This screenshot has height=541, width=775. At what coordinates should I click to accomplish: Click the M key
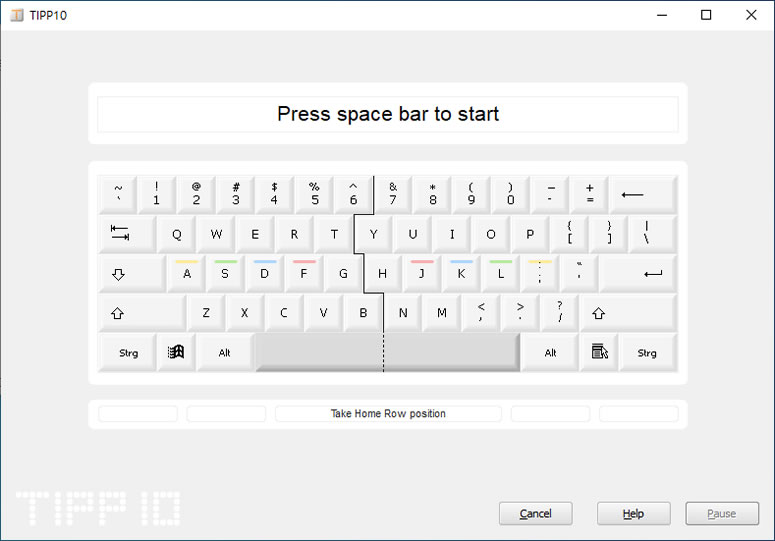(x=441, y=313)
